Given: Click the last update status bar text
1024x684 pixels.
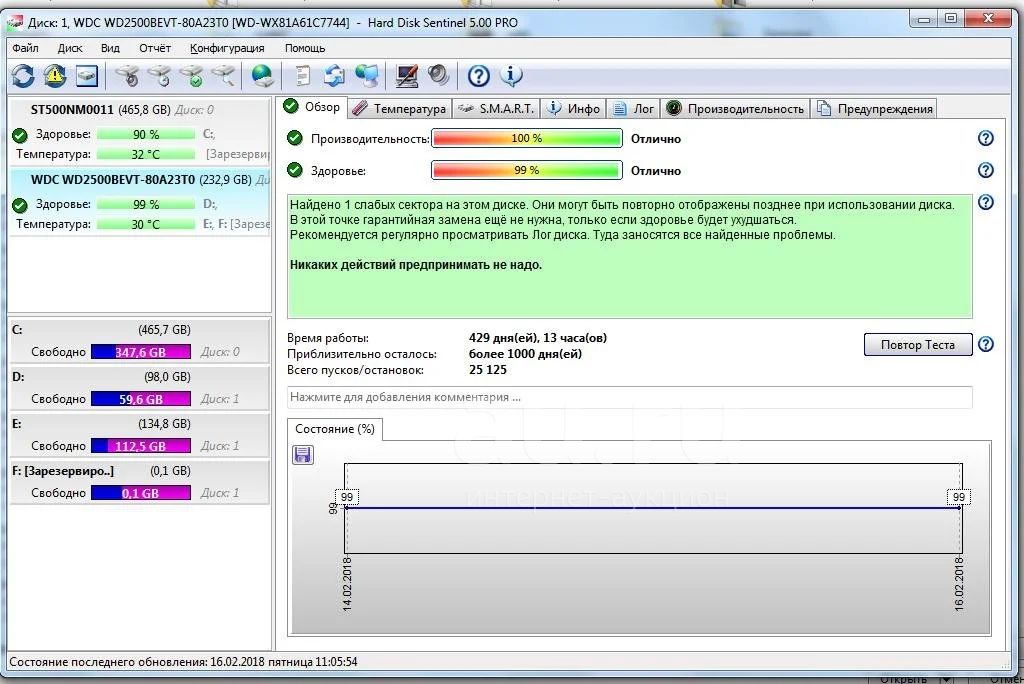Looking at the screenshot, I should pyautogui.click(x=184, y=662).
